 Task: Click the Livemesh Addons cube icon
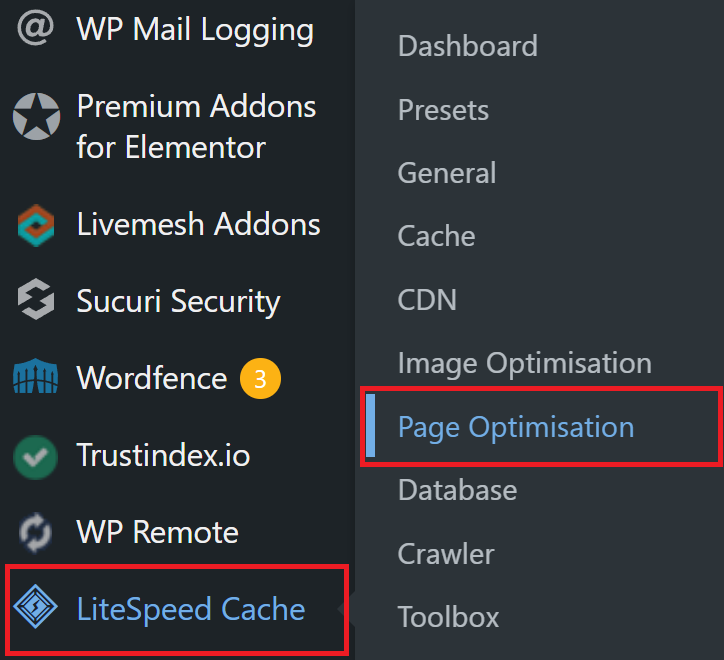(36, 225)
